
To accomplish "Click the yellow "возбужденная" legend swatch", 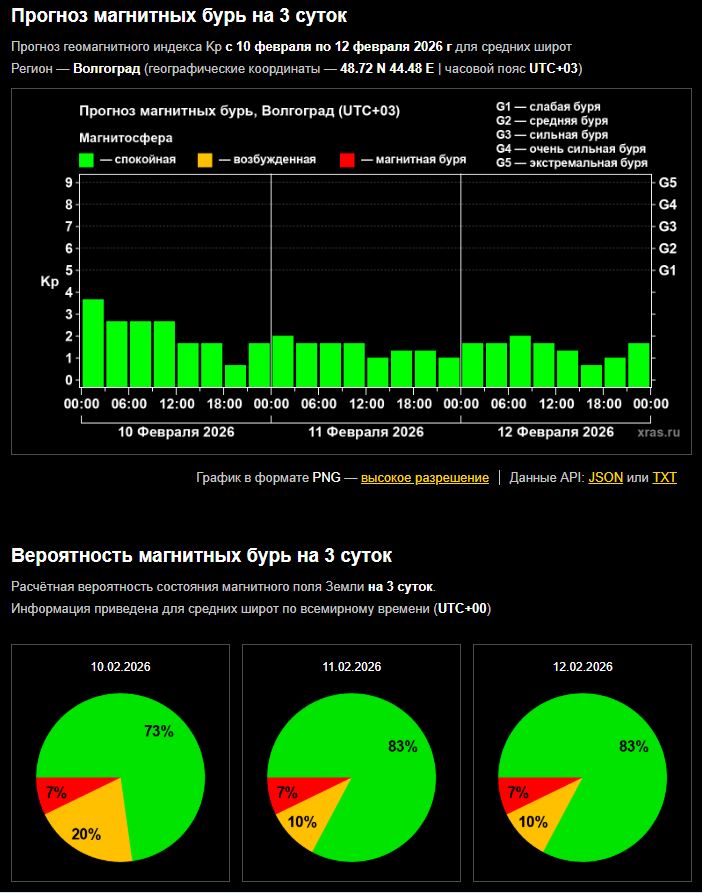I will [205, 159].
